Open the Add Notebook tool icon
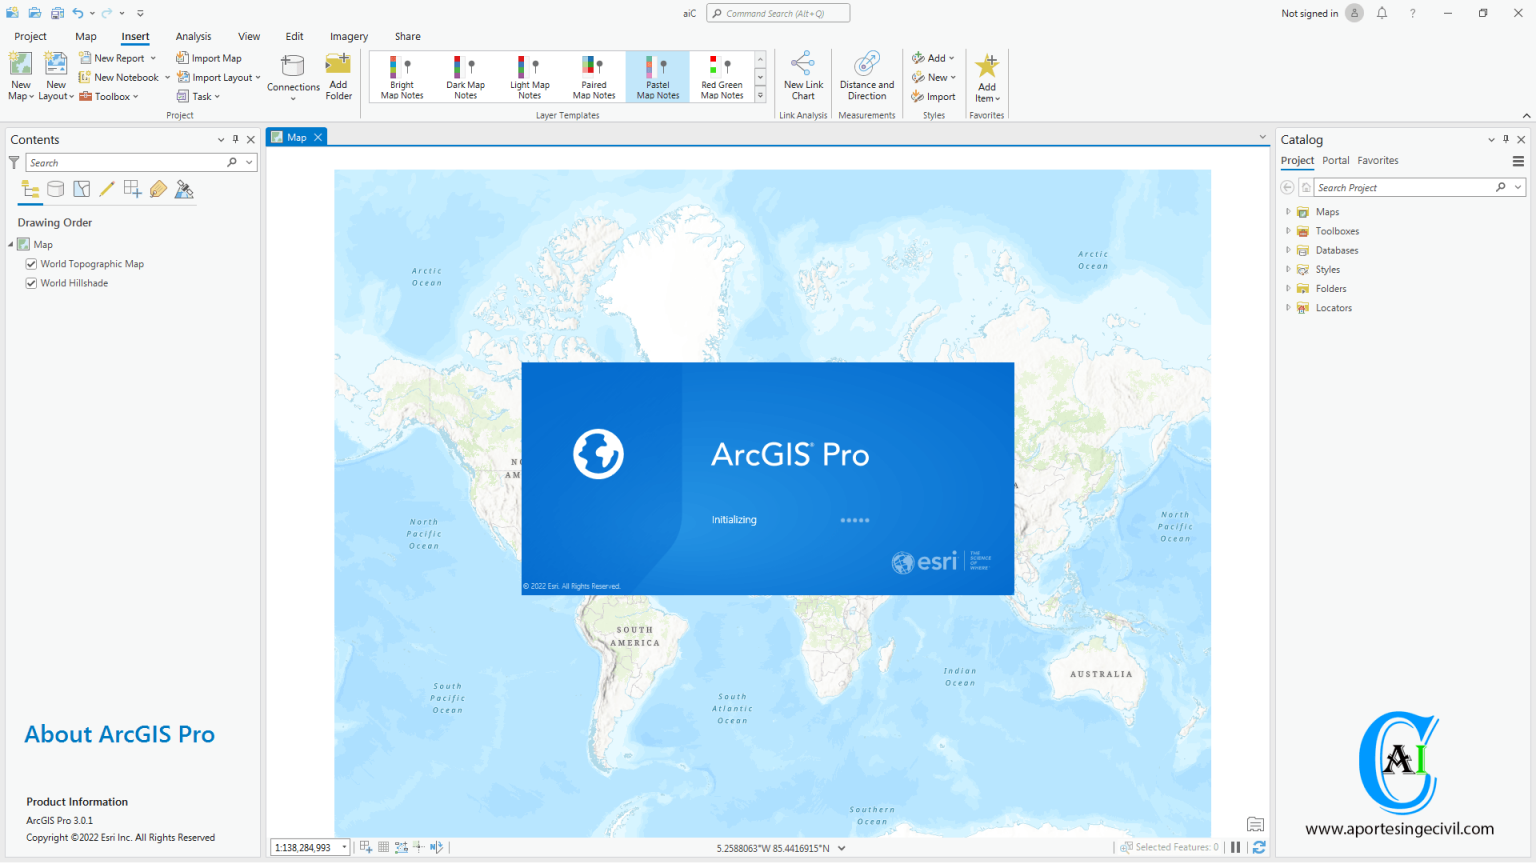 (x=86, y=77)
